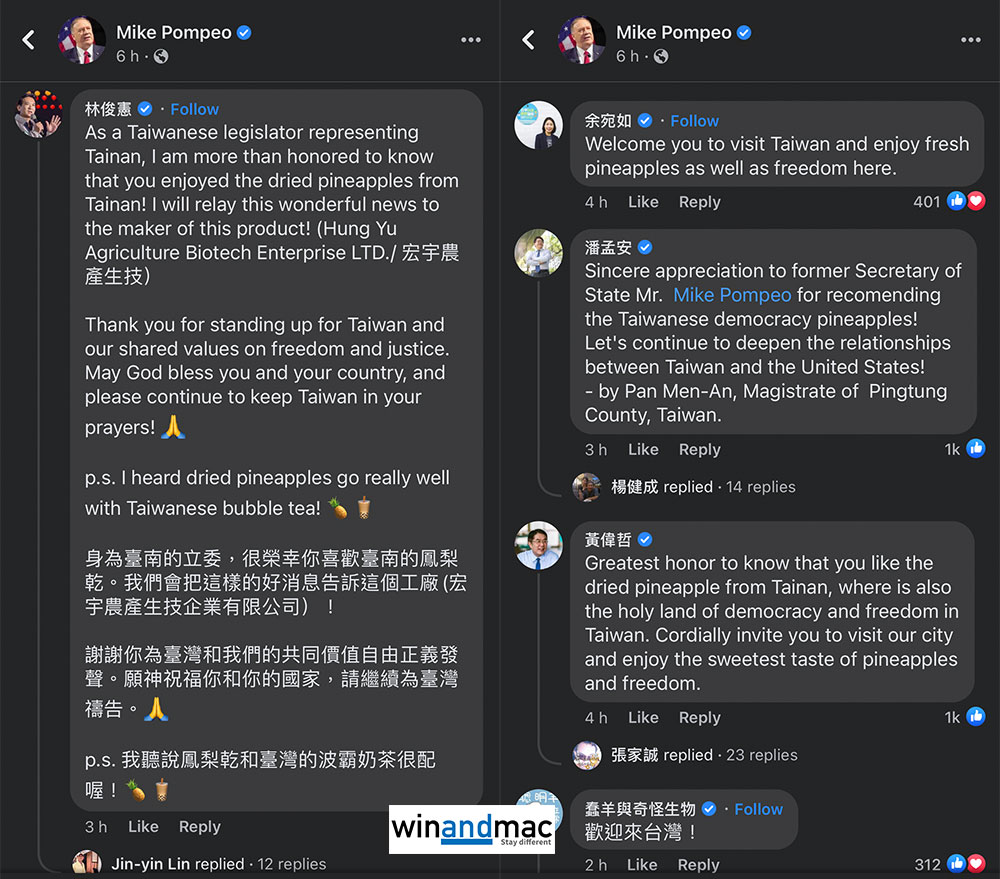Open right post three-dots options menu
1000x879 pixels.
pos(971,40)
